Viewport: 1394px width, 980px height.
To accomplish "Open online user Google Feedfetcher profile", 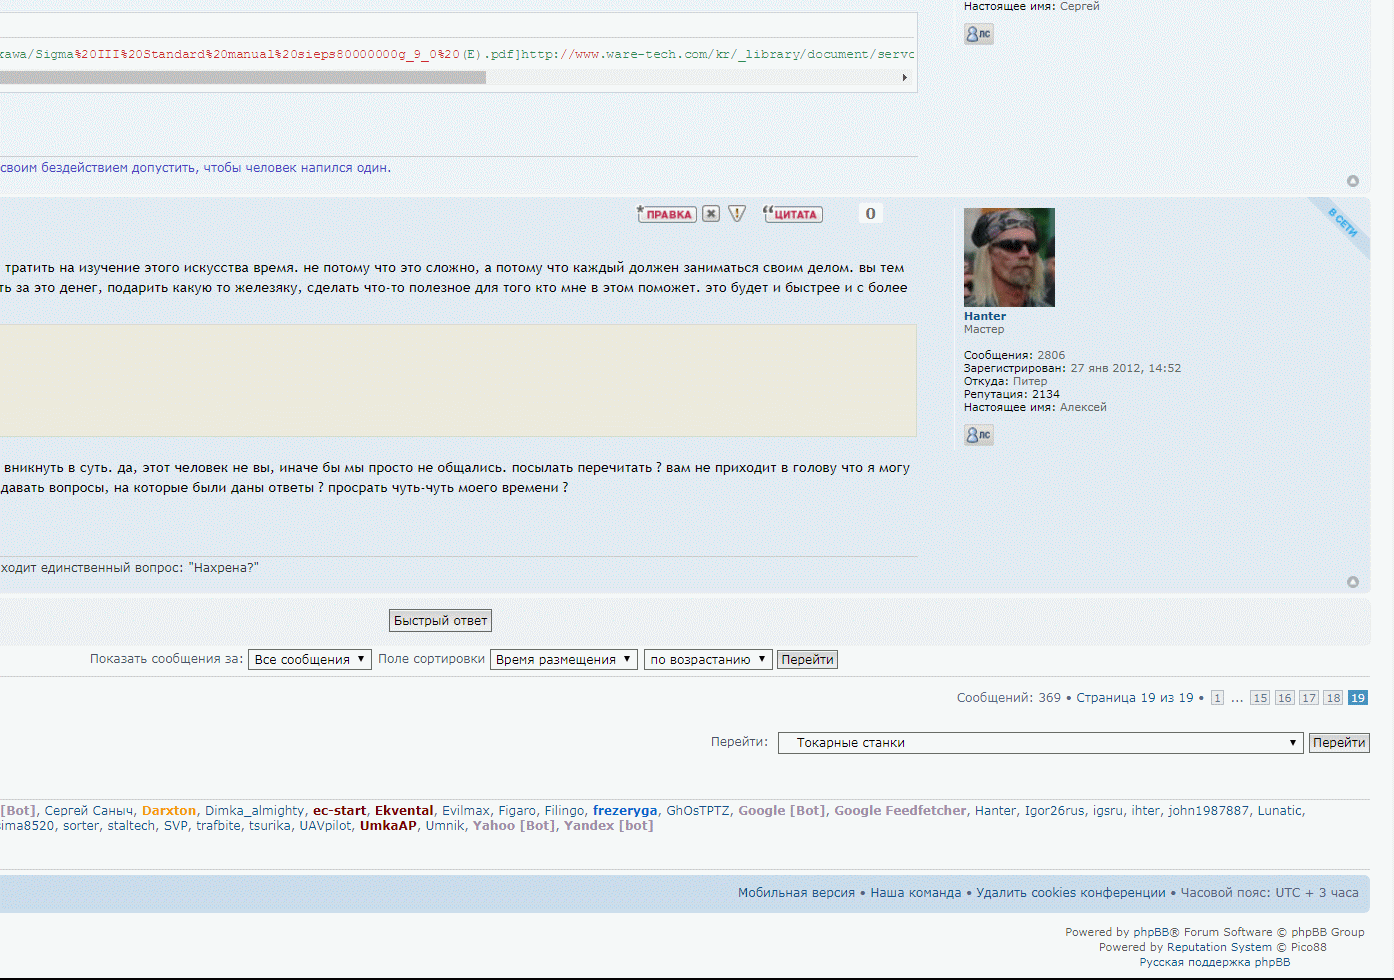I will 900,811.
